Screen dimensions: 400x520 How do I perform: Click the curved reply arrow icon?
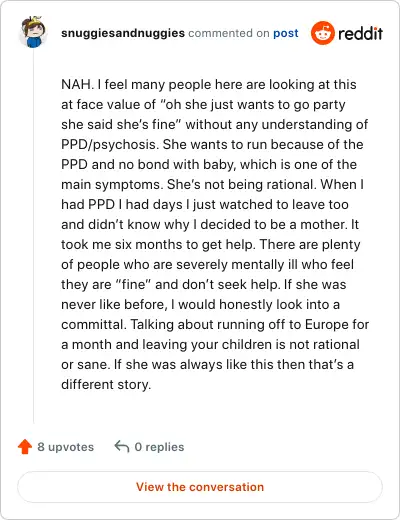[122, 447]
